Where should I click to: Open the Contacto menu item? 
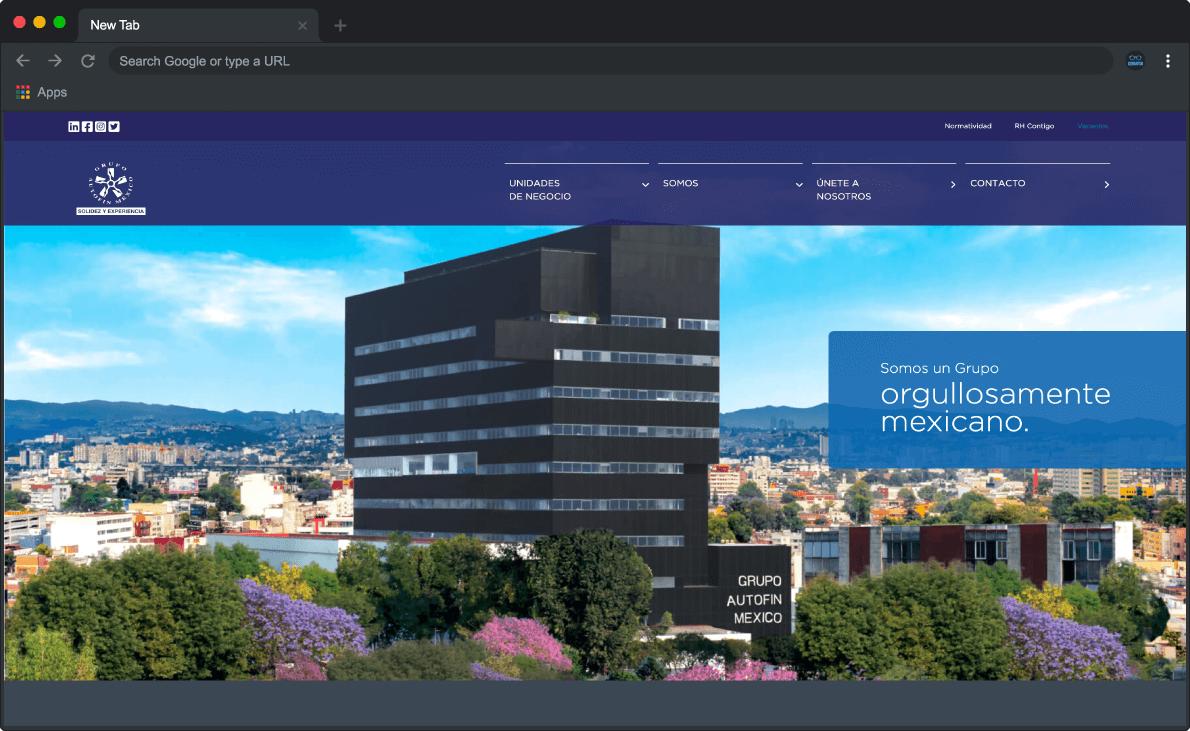point(997,184)
